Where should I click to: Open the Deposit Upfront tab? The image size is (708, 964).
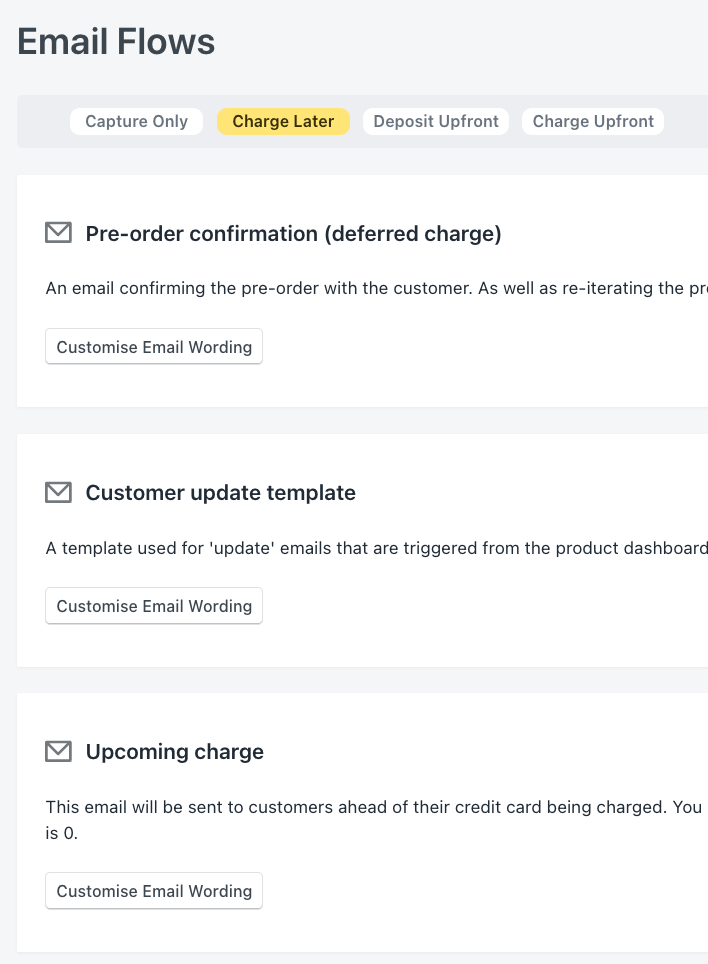click(436, 121)
